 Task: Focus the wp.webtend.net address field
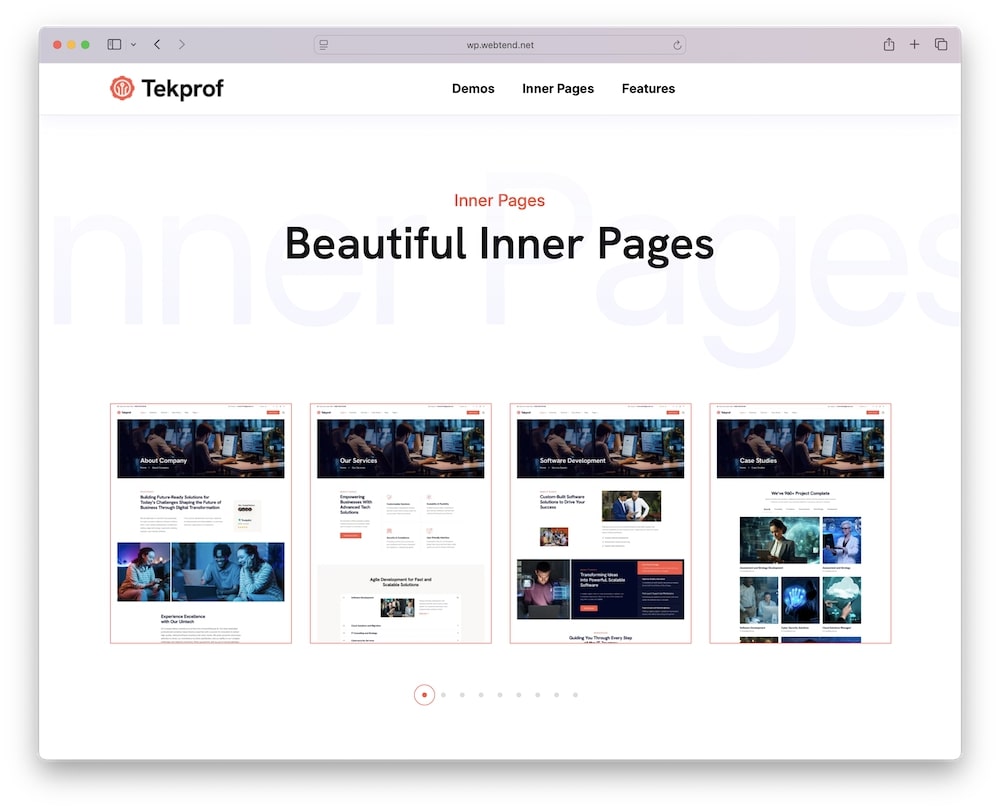500,45
